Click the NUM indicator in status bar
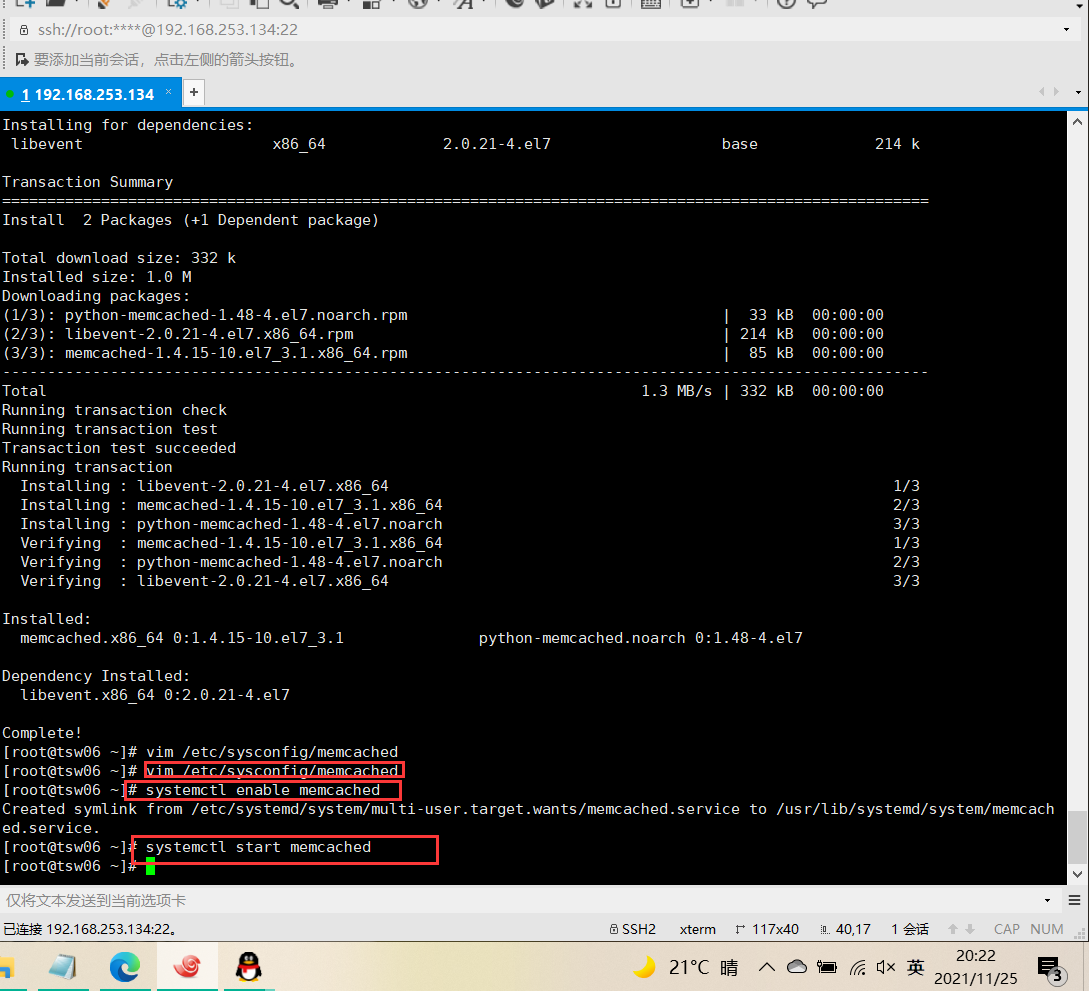The image size is (1089, 991). pyautogui.click(x=1047, y=929)
